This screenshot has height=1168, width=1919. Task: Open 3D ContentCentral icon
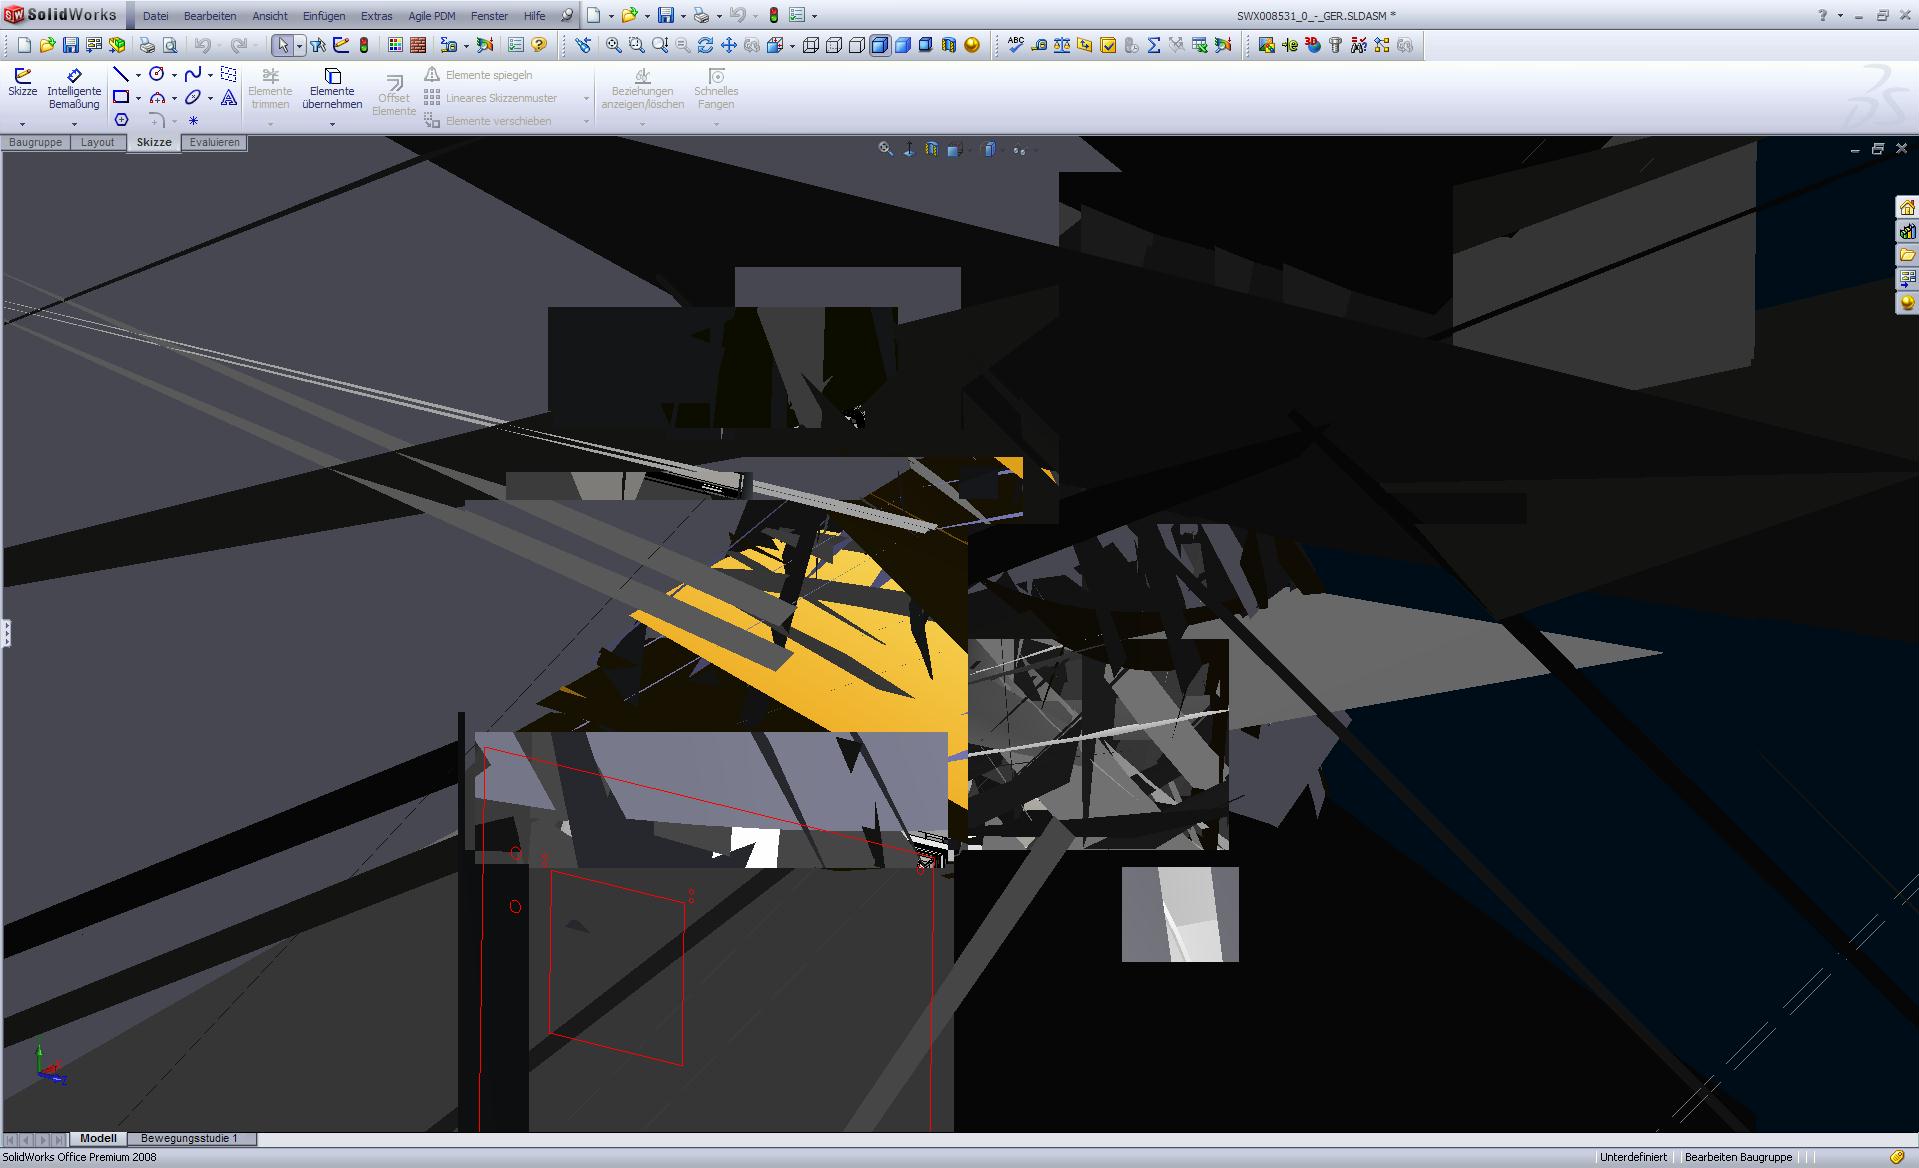[1313, 45]
